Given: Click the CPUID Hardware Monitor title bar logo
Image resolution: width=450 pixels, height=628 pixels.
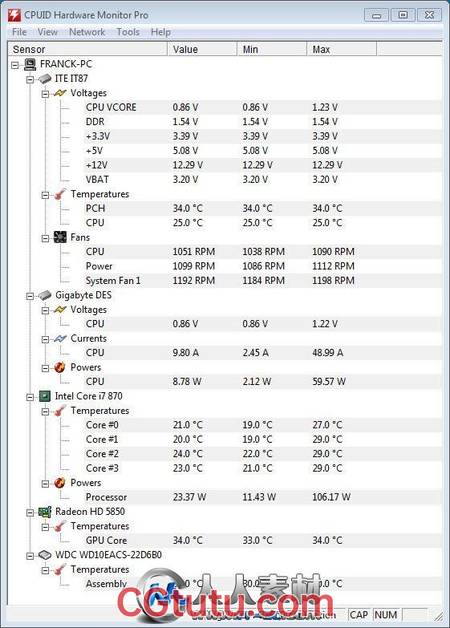Looking at the screenshot, I should pyautogui.click(x=14, y=16).
